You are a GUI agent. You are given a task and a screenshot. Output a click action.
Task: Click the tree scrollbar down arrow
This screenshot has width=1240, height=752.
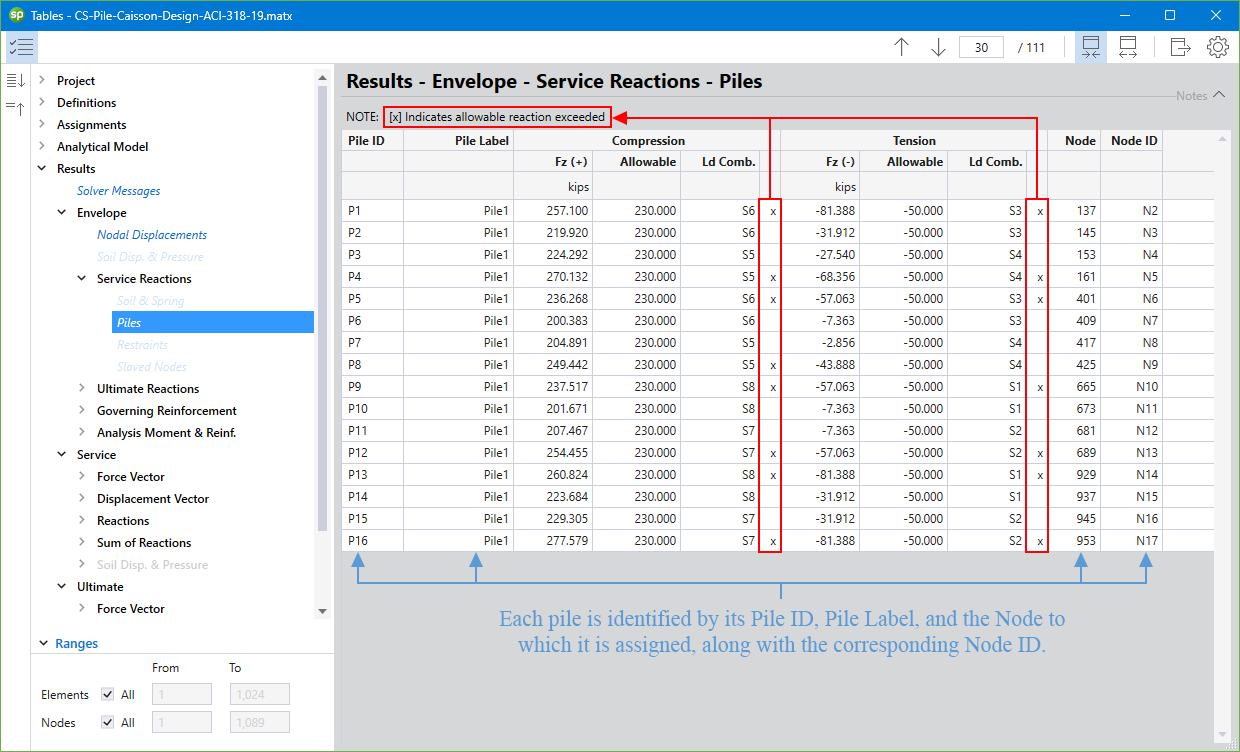click(322, 611)
